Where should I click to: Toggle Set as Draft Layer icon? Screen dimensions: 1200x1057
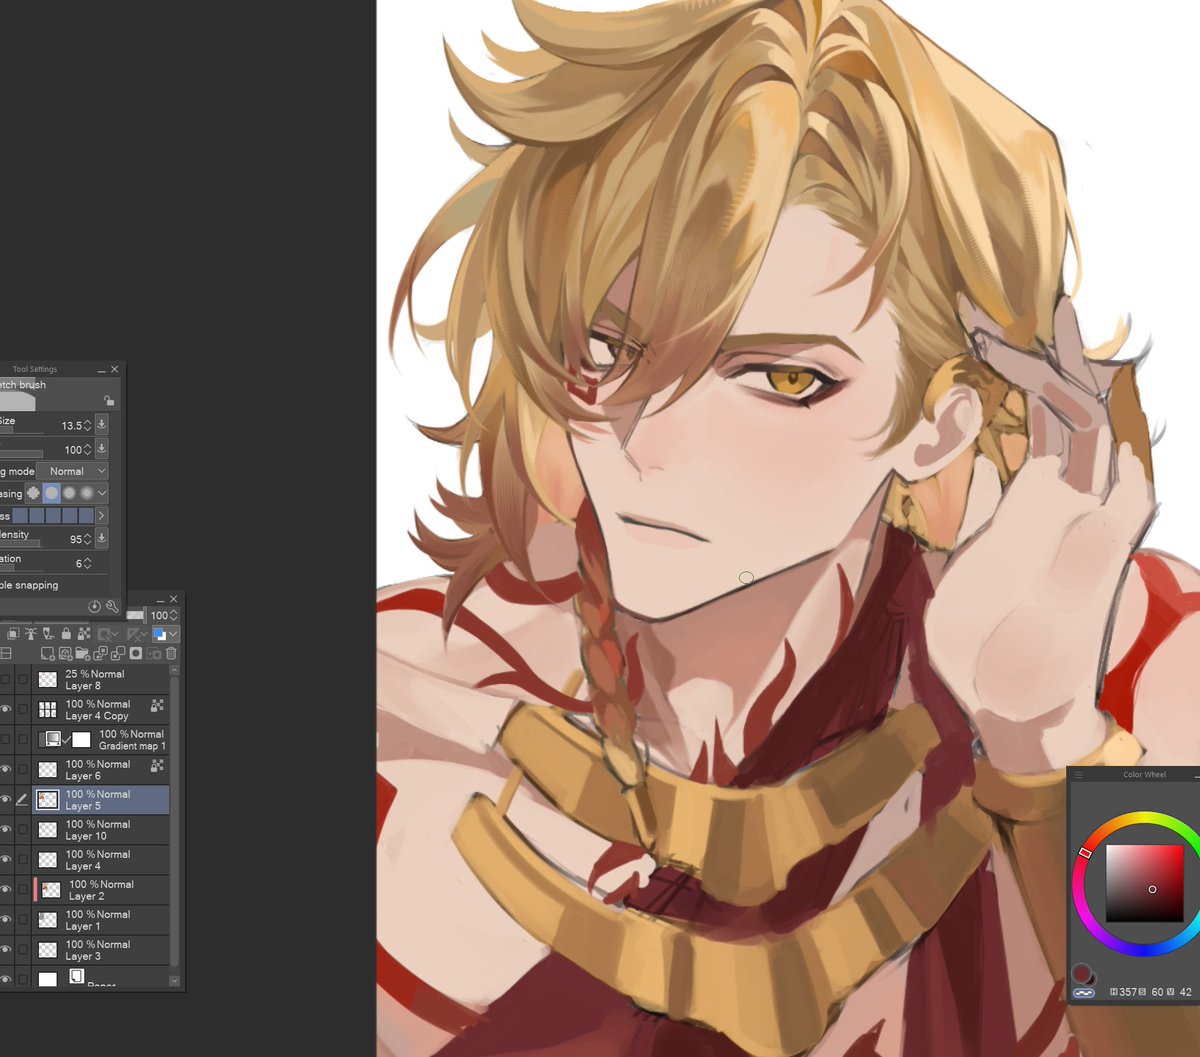[x=48, y=634]
